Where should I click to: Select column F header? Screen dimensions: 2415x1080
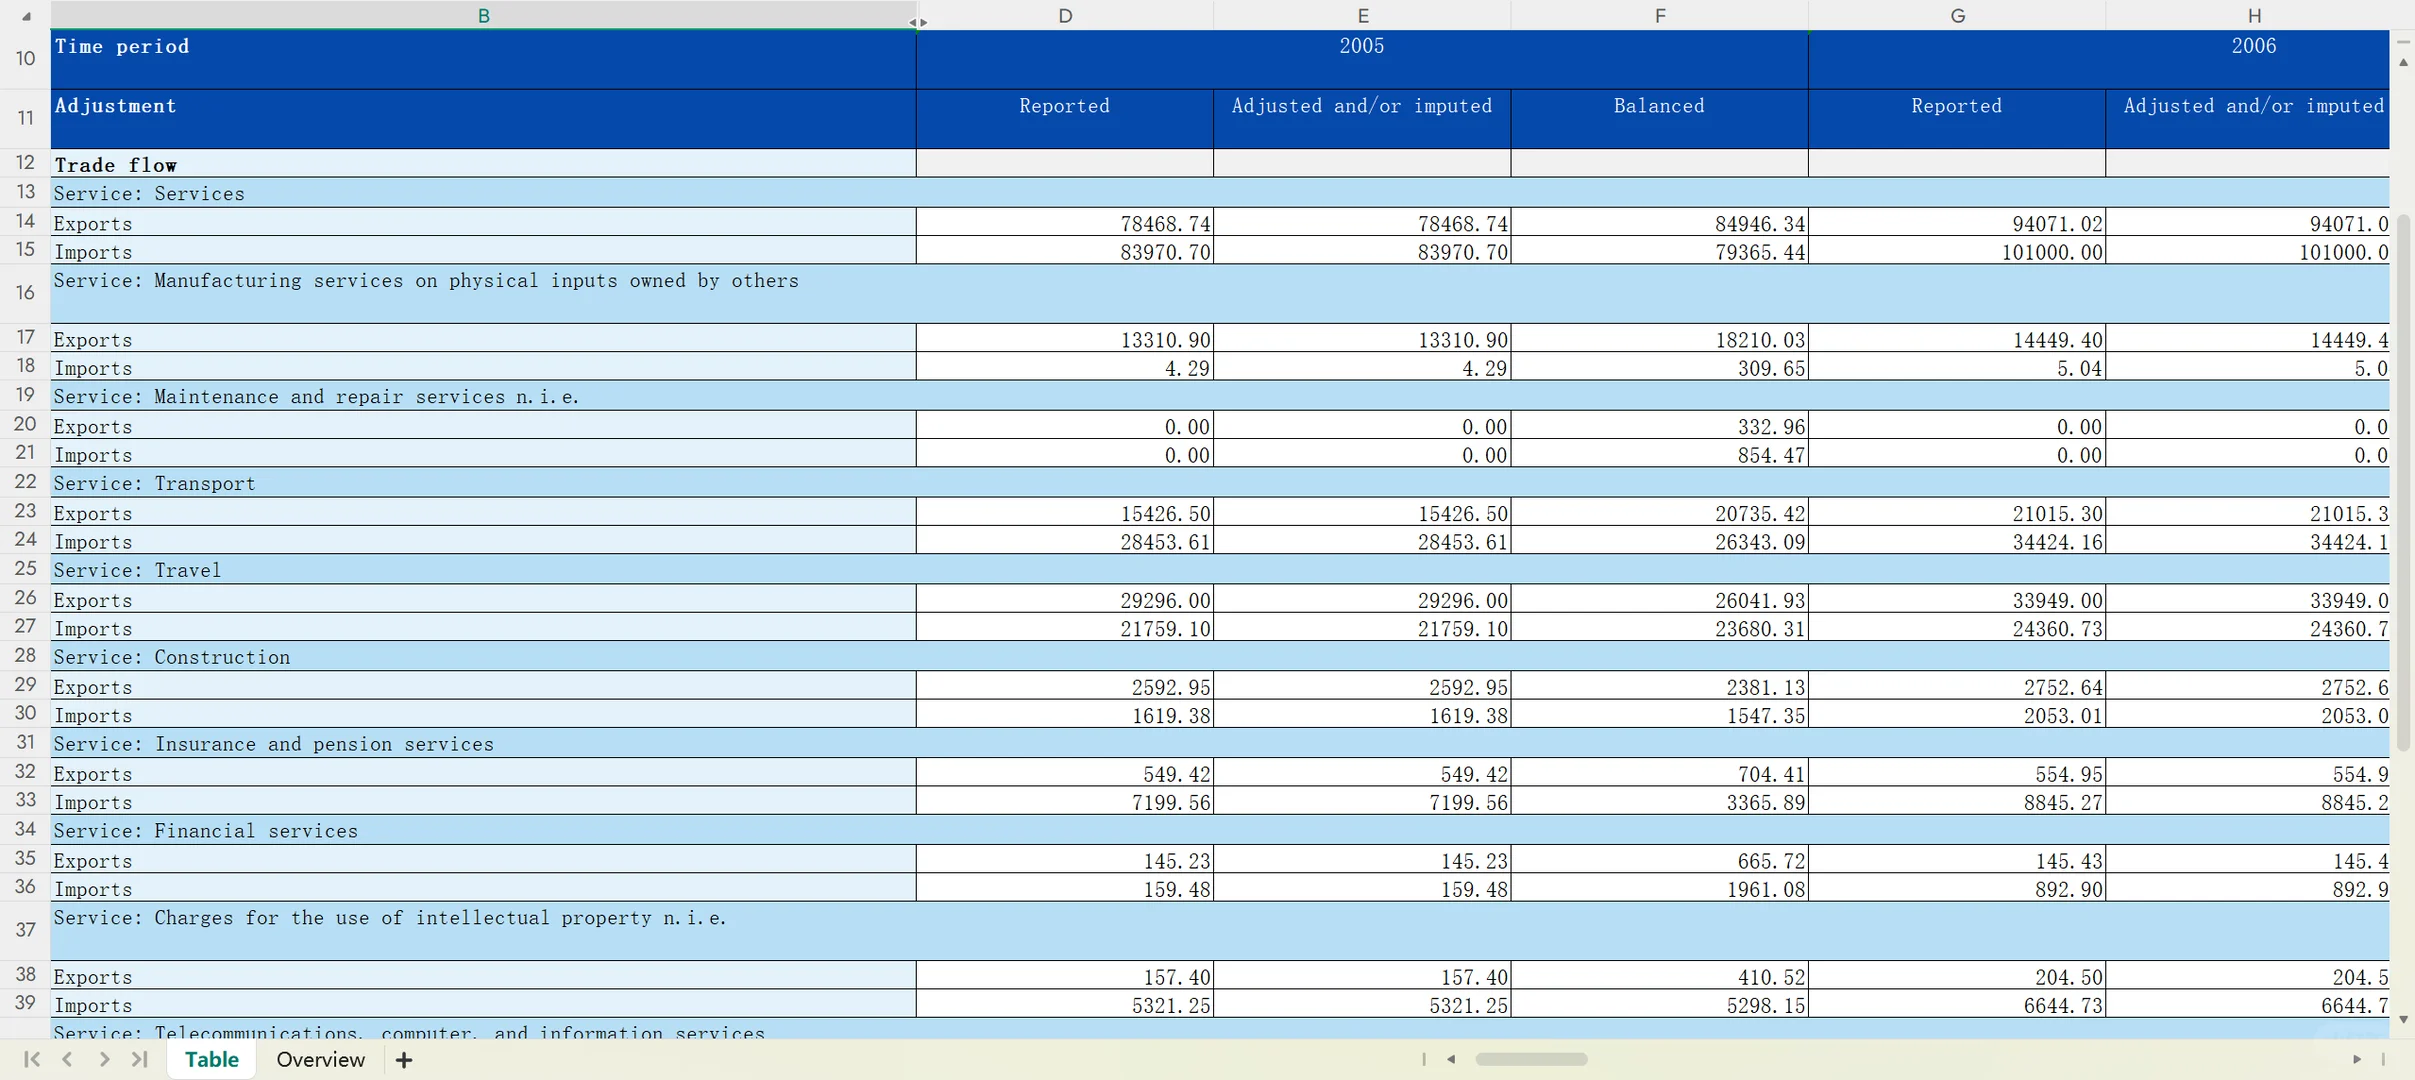[x=1659, y=15]
